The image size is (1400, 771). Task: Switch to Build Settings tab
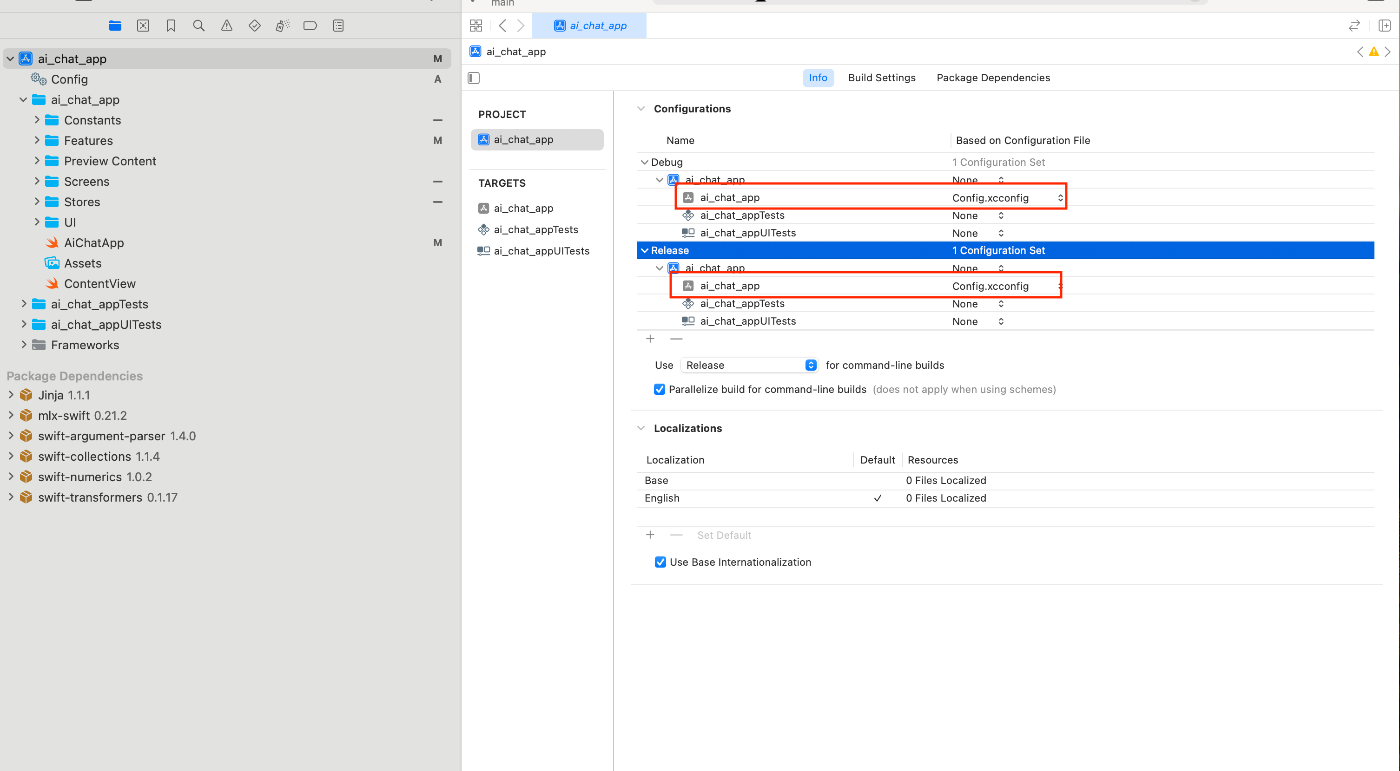coord(882,78)
